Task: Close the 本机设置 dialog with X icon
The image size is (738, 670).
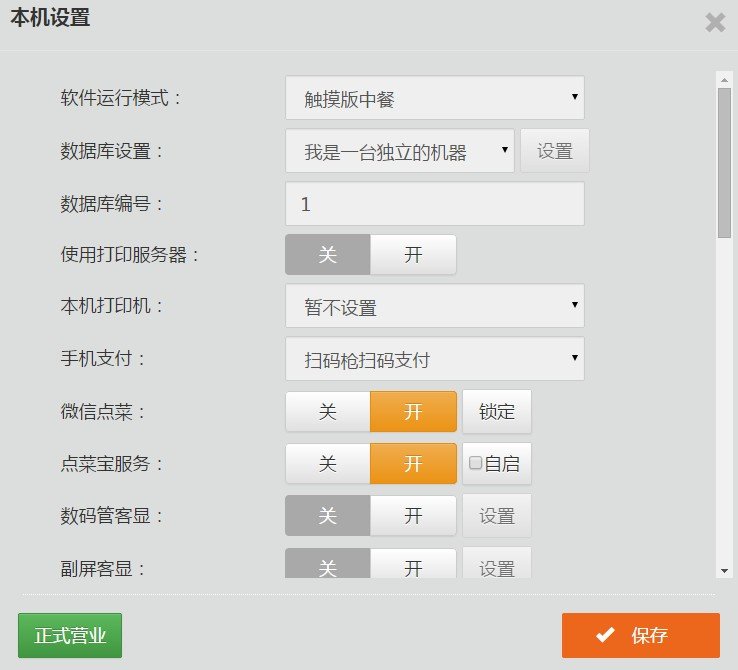Action: tap(715, 22)
